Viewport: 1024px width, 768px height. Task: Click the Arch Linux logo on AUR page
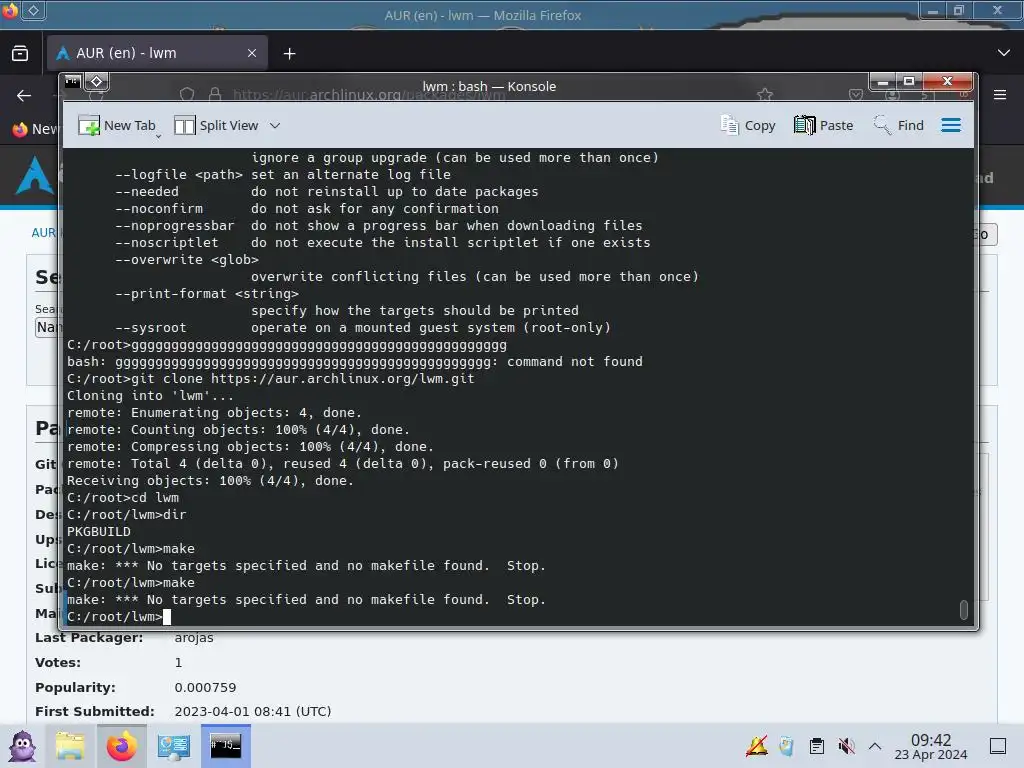tap(35, 175)
